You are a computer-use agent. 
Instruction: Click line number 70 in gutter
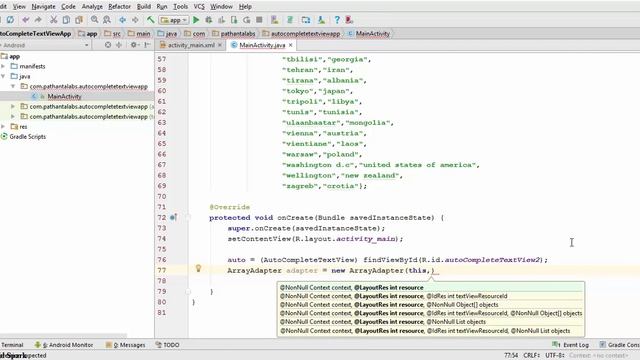[162, 196]
